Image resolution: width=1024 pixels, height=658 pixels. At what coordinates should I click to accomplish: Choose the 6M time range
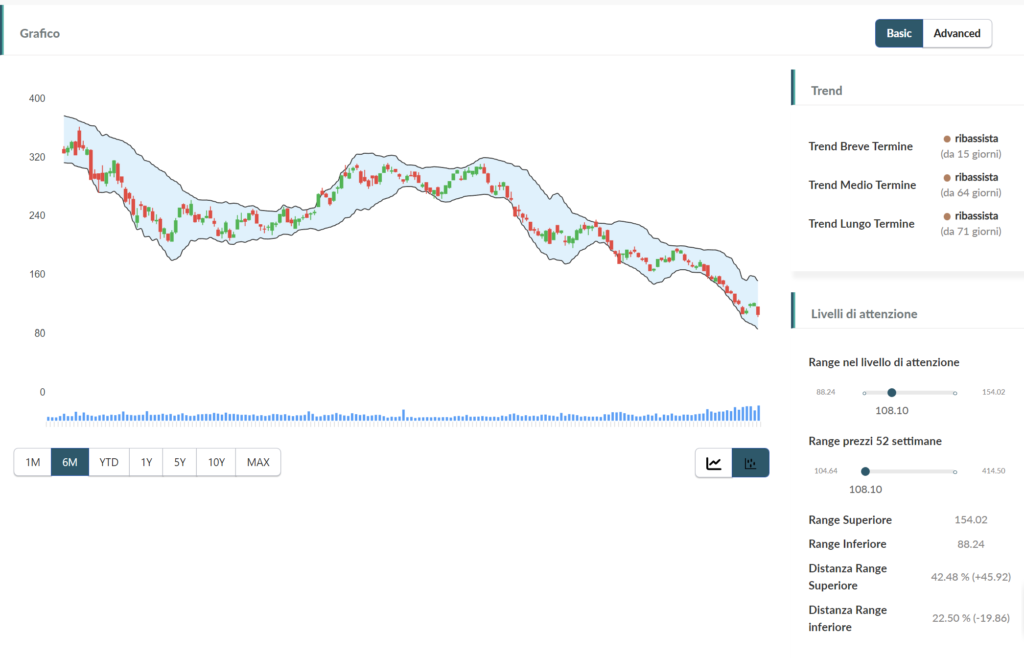point(70,462)
